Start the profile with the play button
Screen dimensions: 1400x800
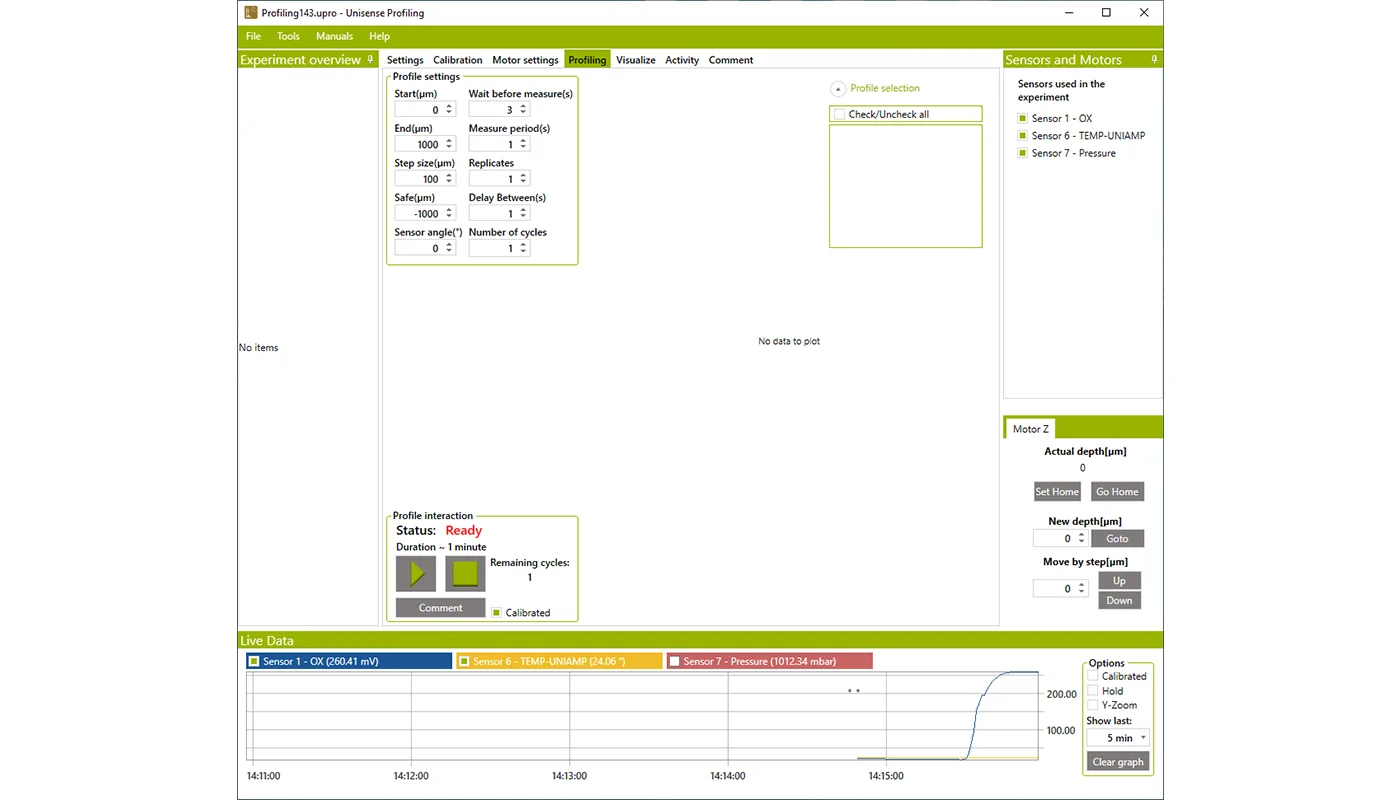coord(416,574)
